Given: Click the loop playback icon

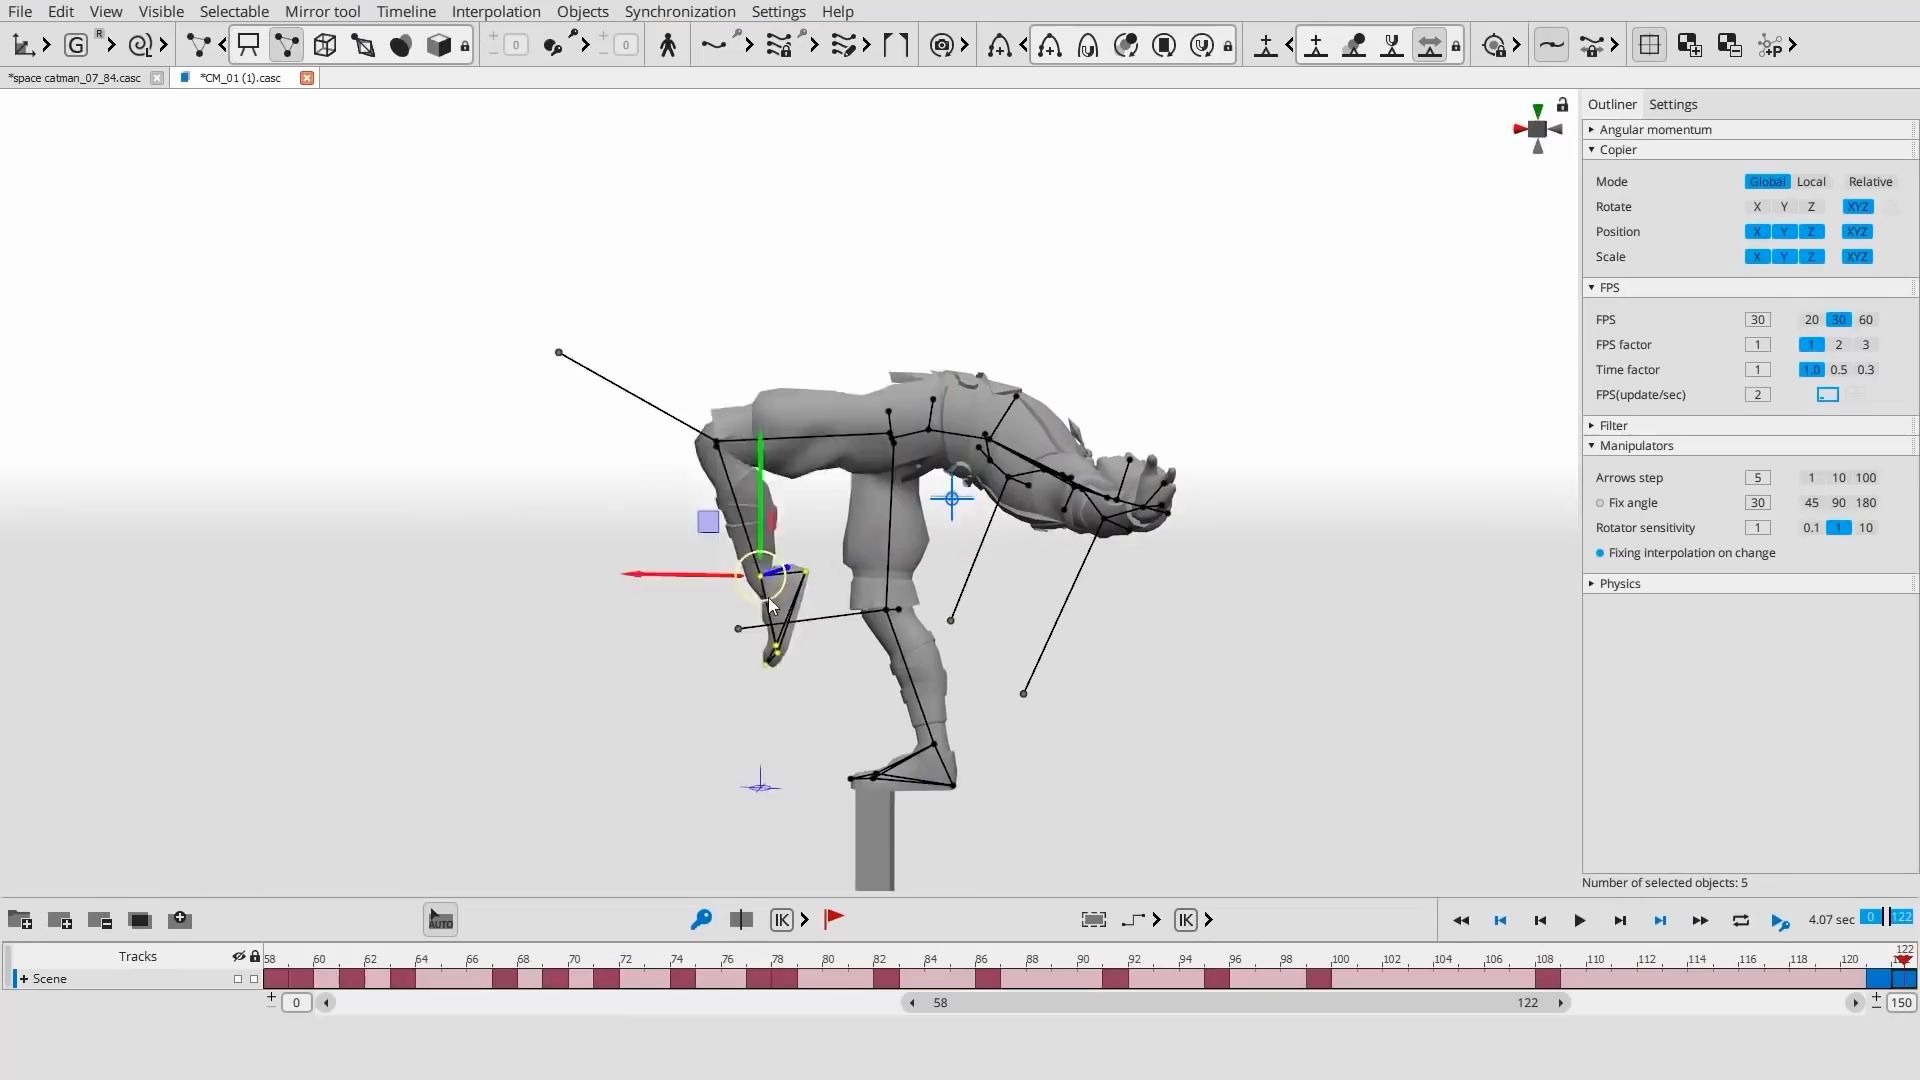Looking at the screenshot, I should (x=1741, y=920).
